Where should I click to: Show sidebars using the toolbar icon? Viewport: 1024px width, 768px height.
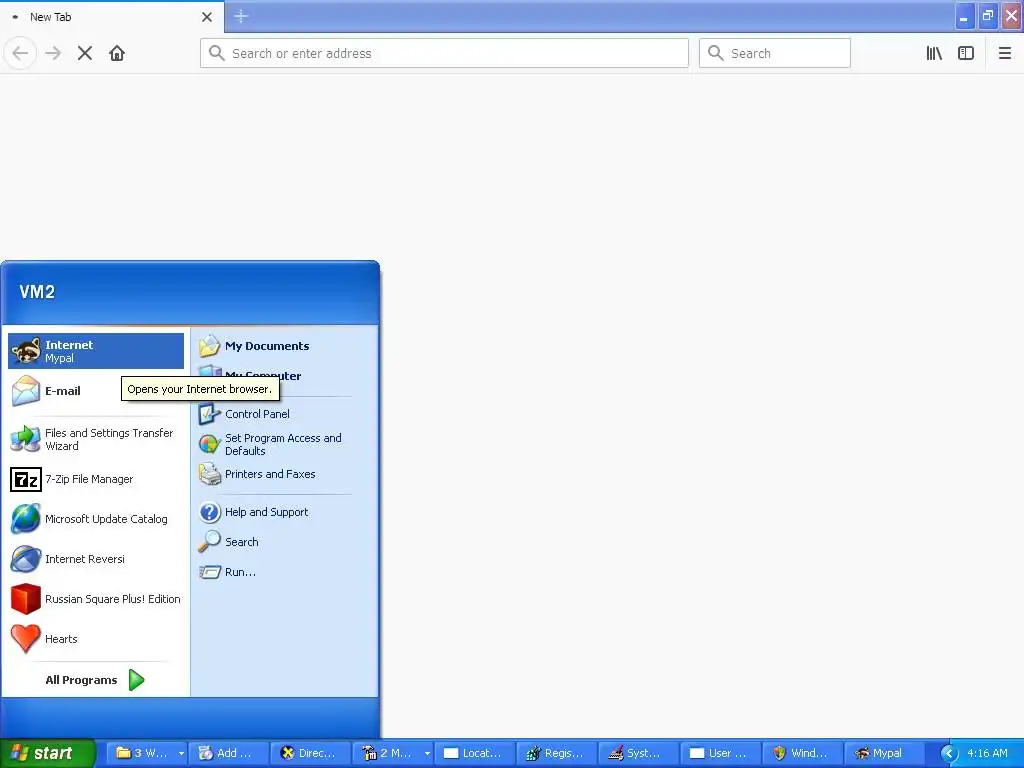(966, 53)
